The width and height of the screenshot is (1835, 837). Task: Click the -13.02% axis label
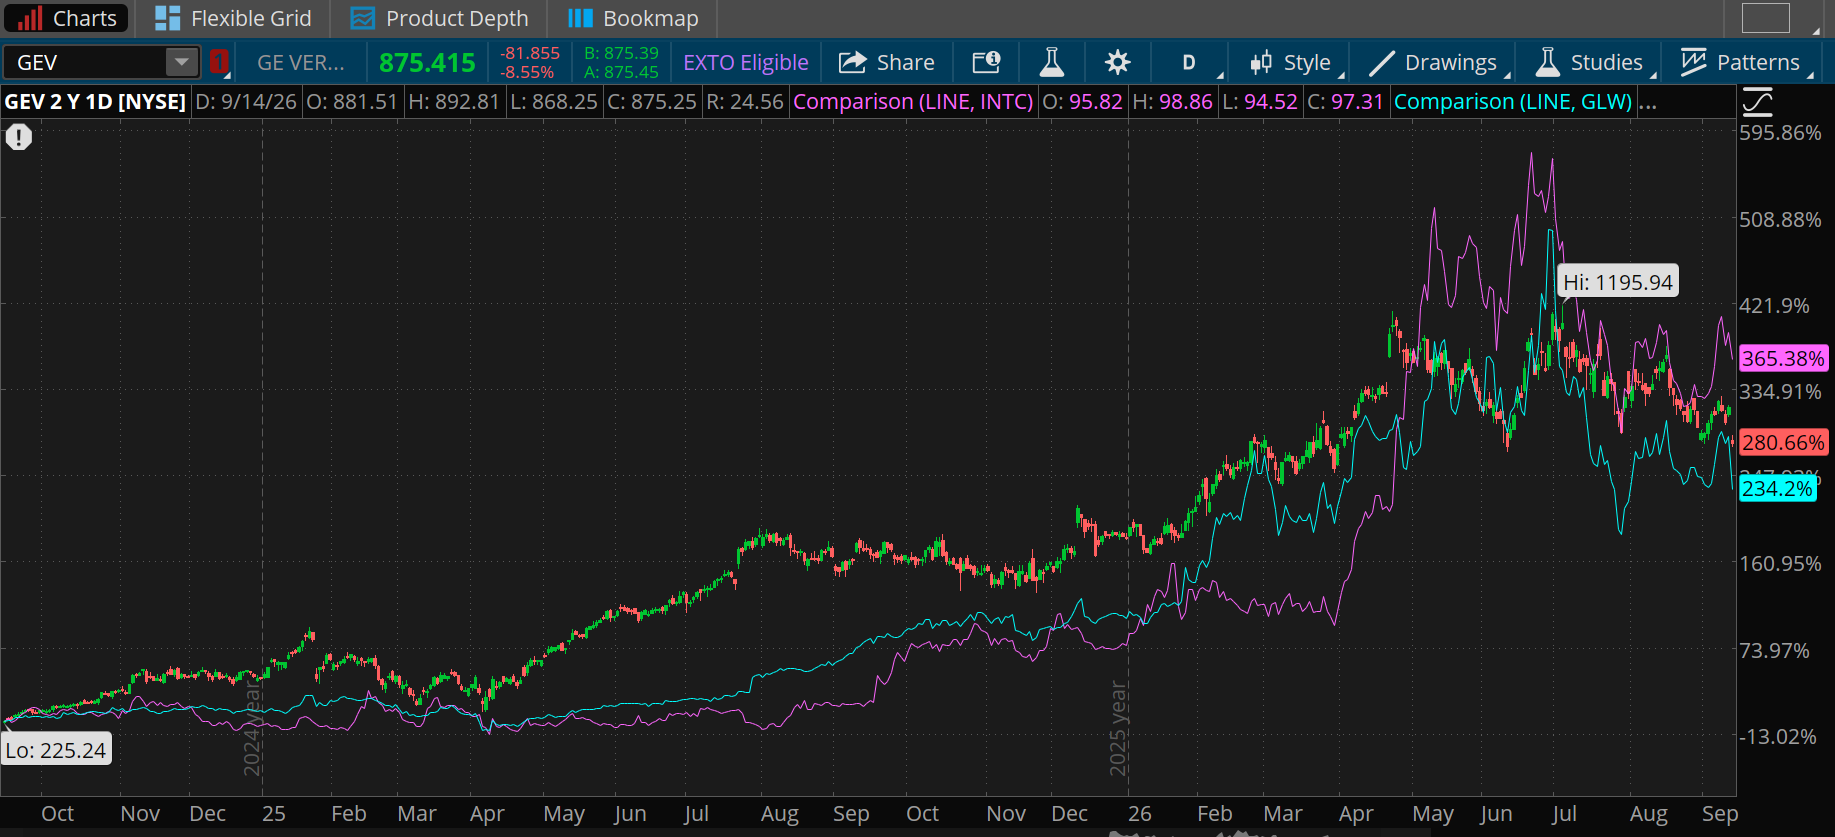pyautogui.click(x=1778, y=736)
